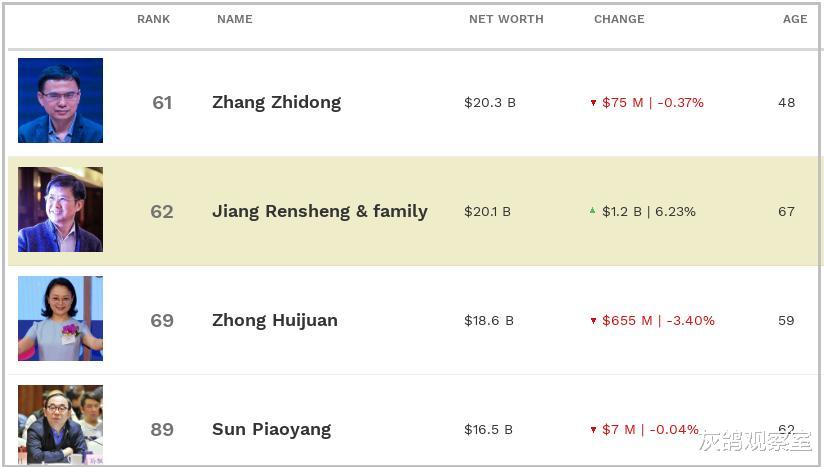Viewport: 824px width, 467px height.
Task: Click rank number 62 in highlighted row
Action: (162, 211)
